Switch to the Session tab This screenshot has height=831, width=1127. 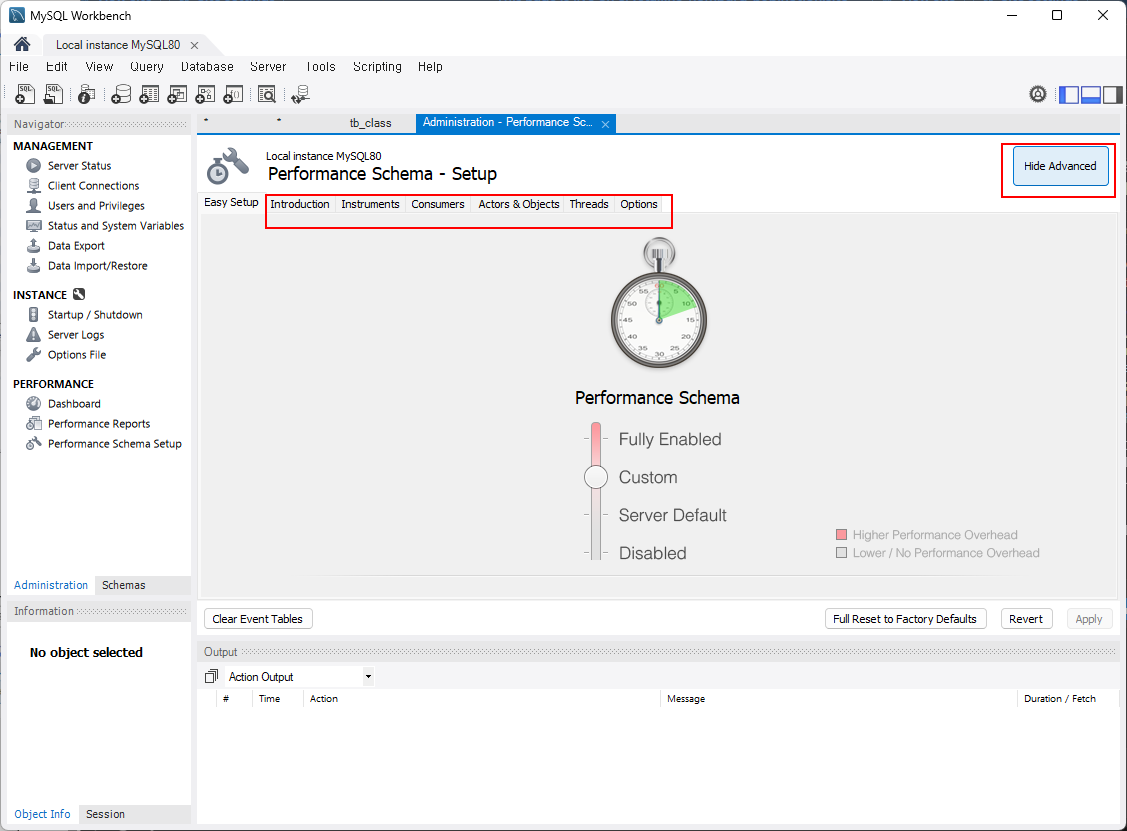(106, 814)
